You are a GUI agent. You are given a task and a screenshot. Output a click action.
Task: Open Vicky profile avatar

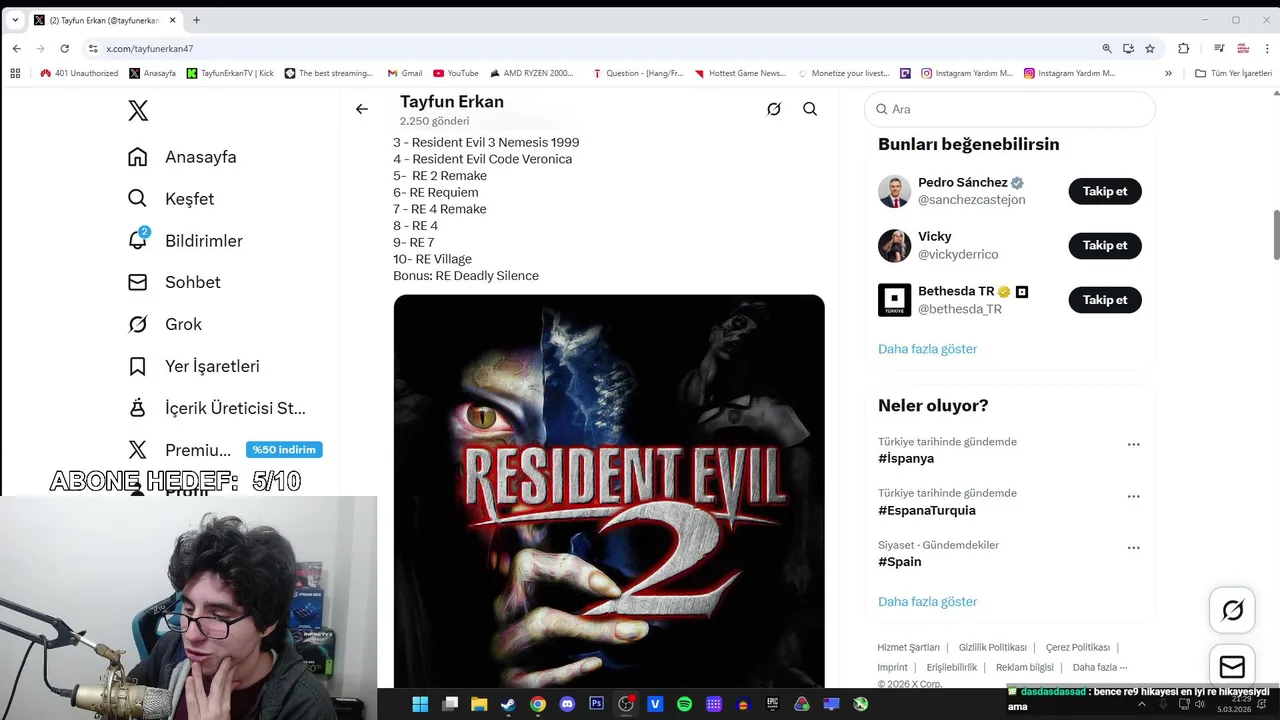[894, 245]
